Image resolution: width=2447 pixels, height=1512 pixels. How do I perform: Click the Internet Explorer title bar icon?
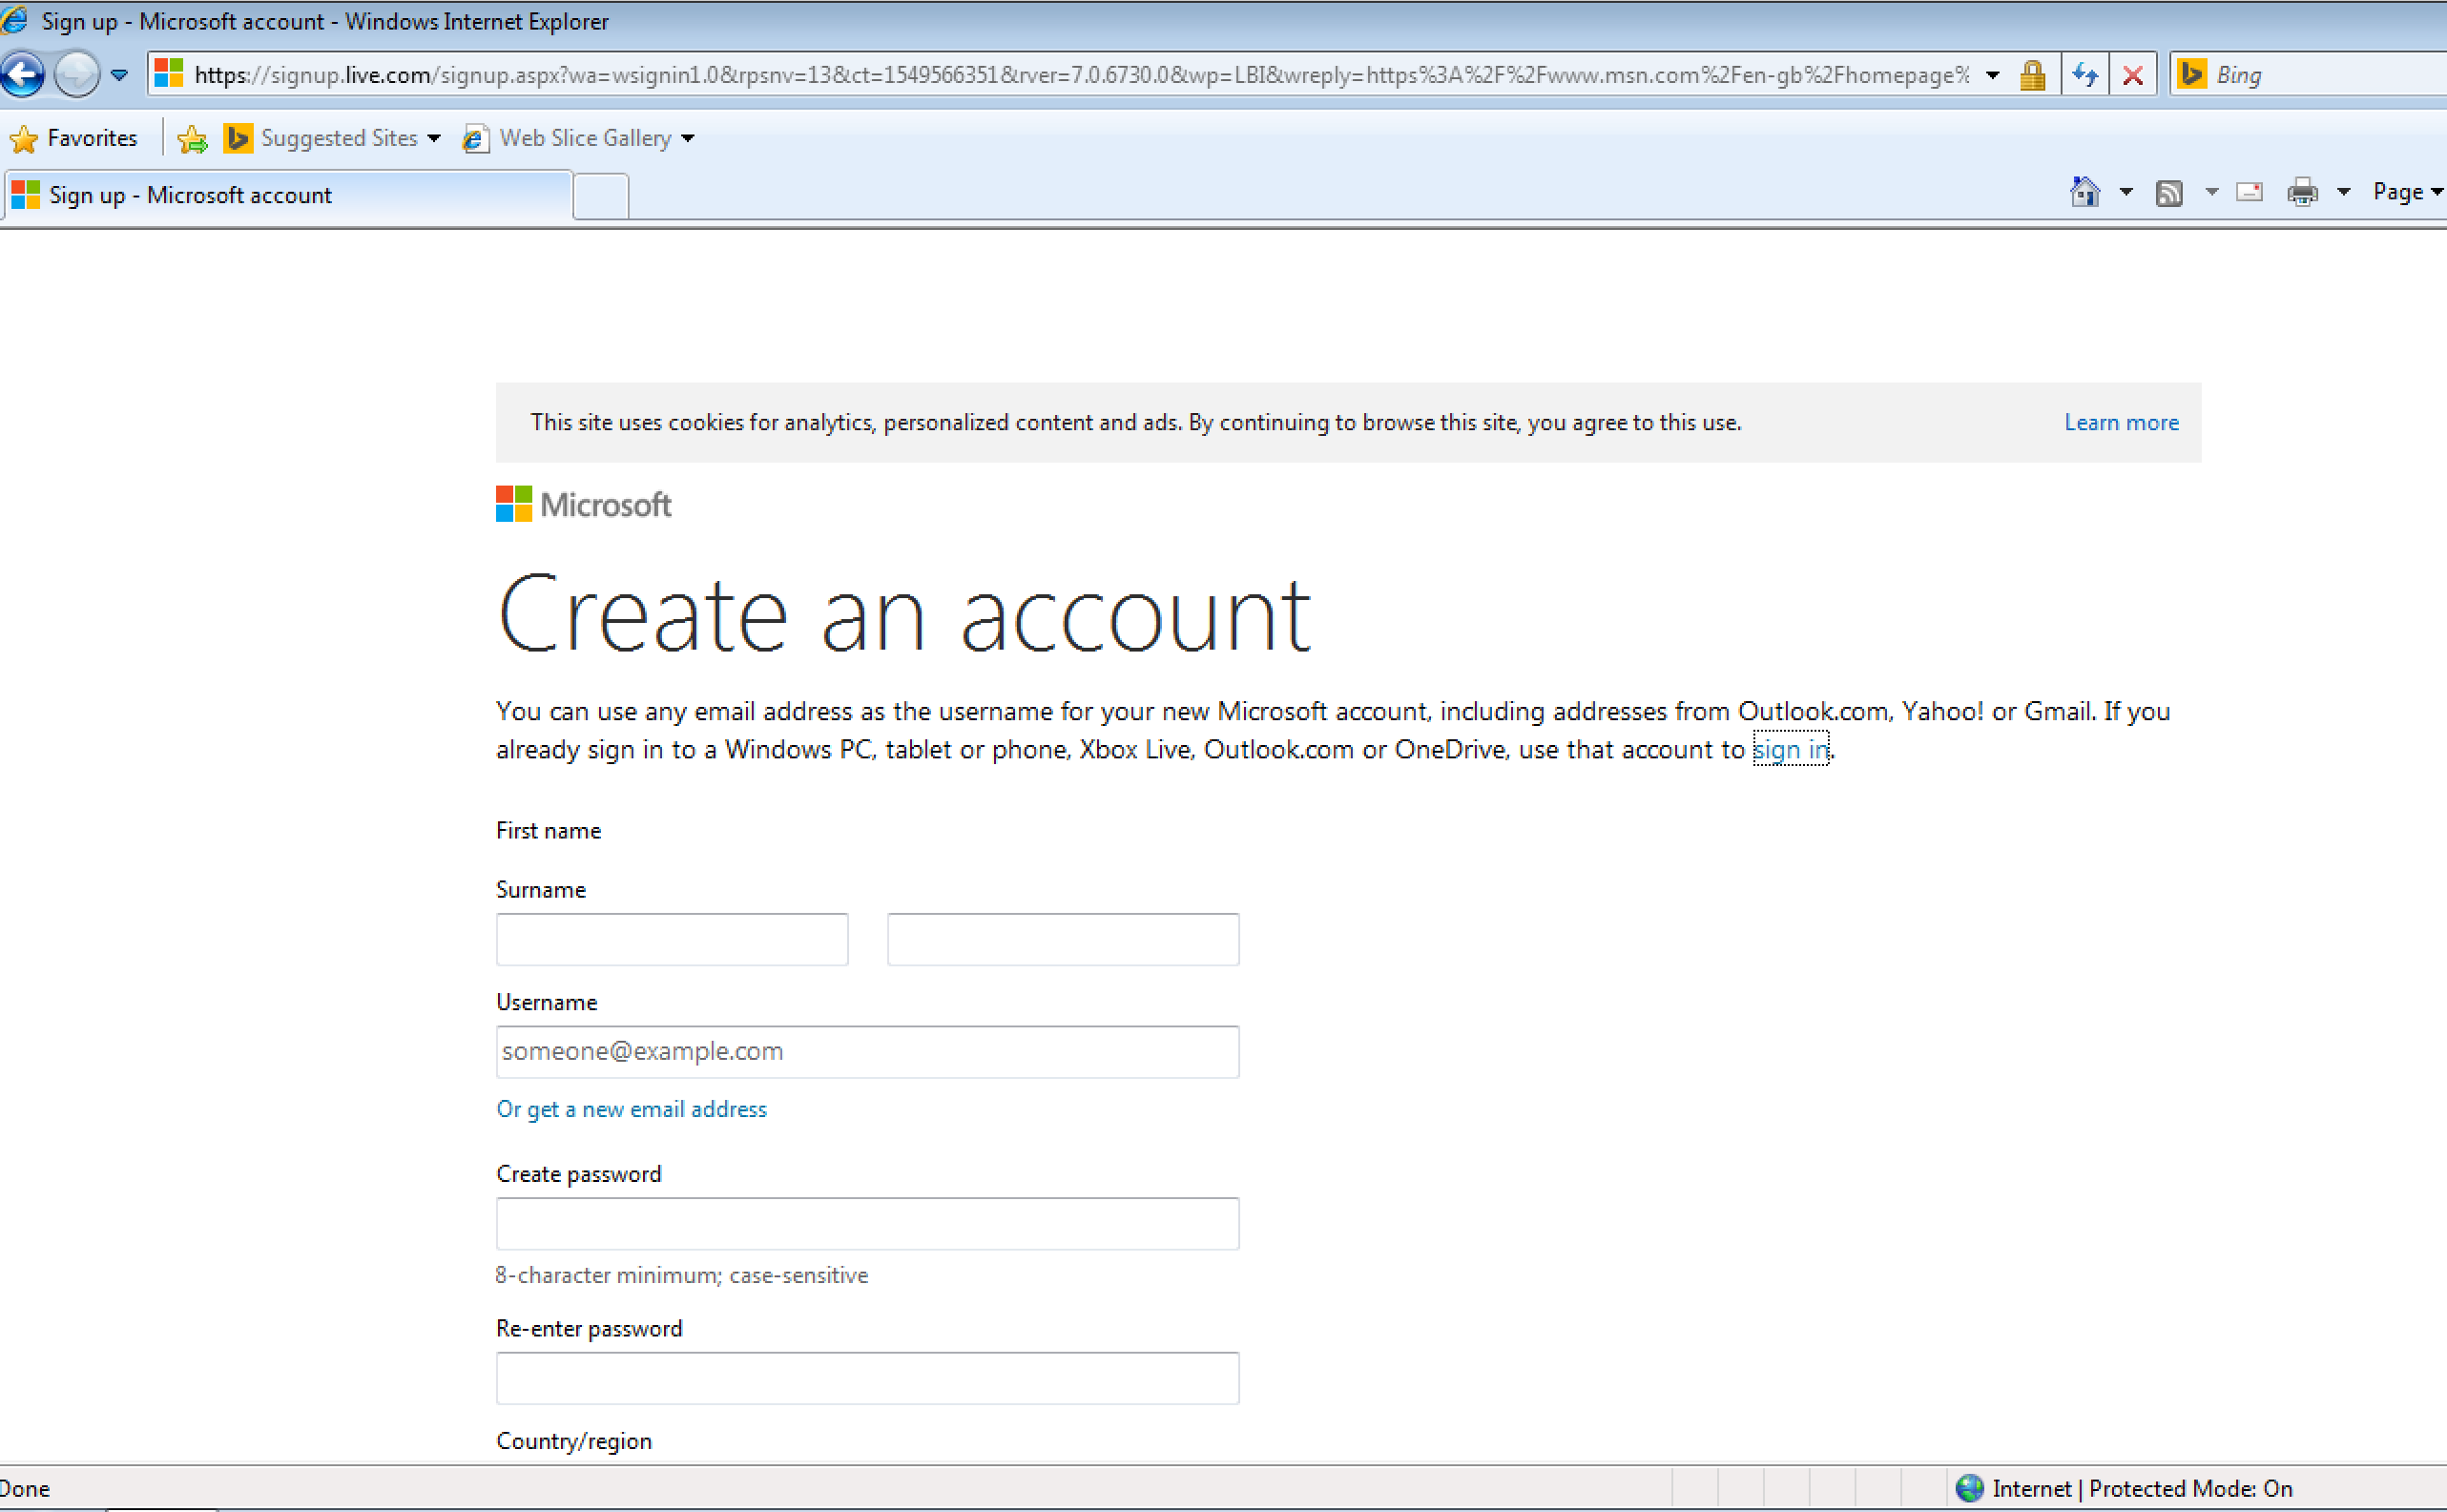pos(15,19)
